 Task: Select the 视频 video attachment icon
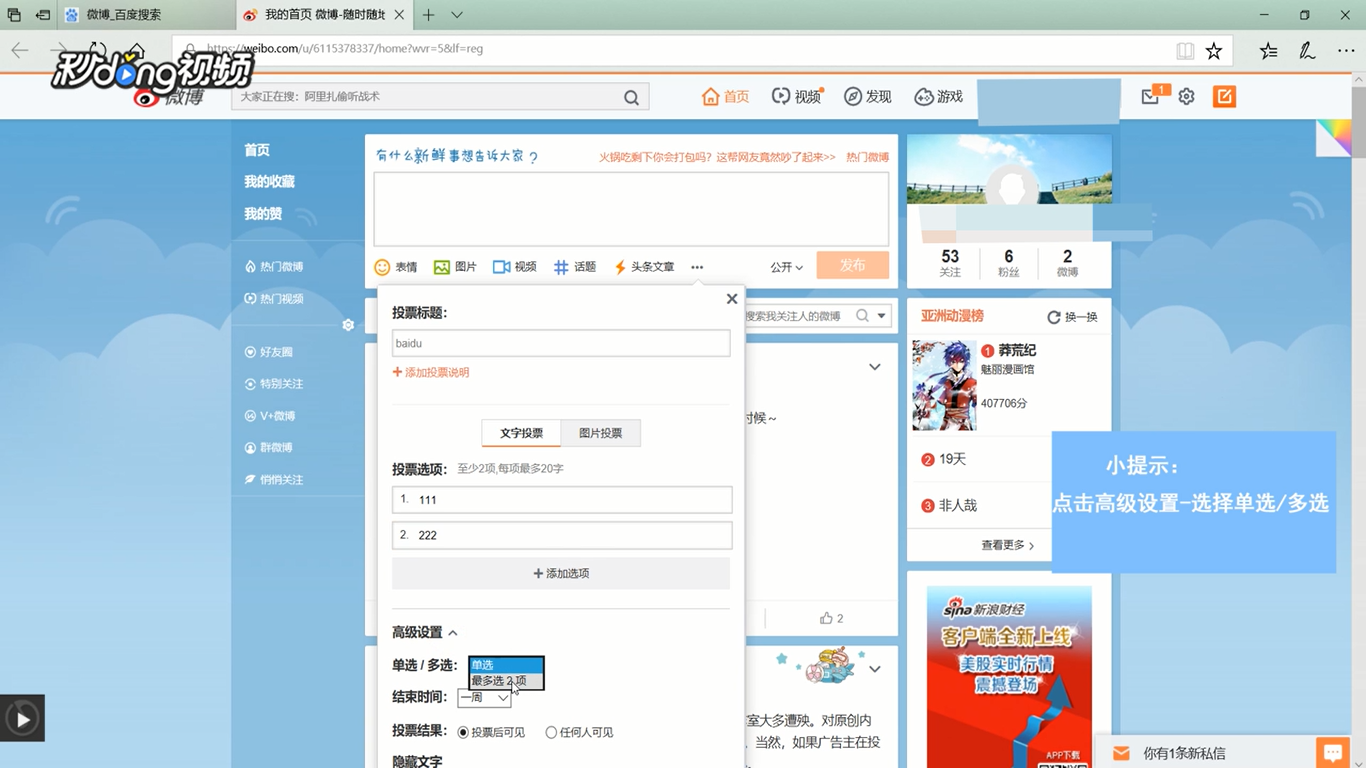[514, 266]
